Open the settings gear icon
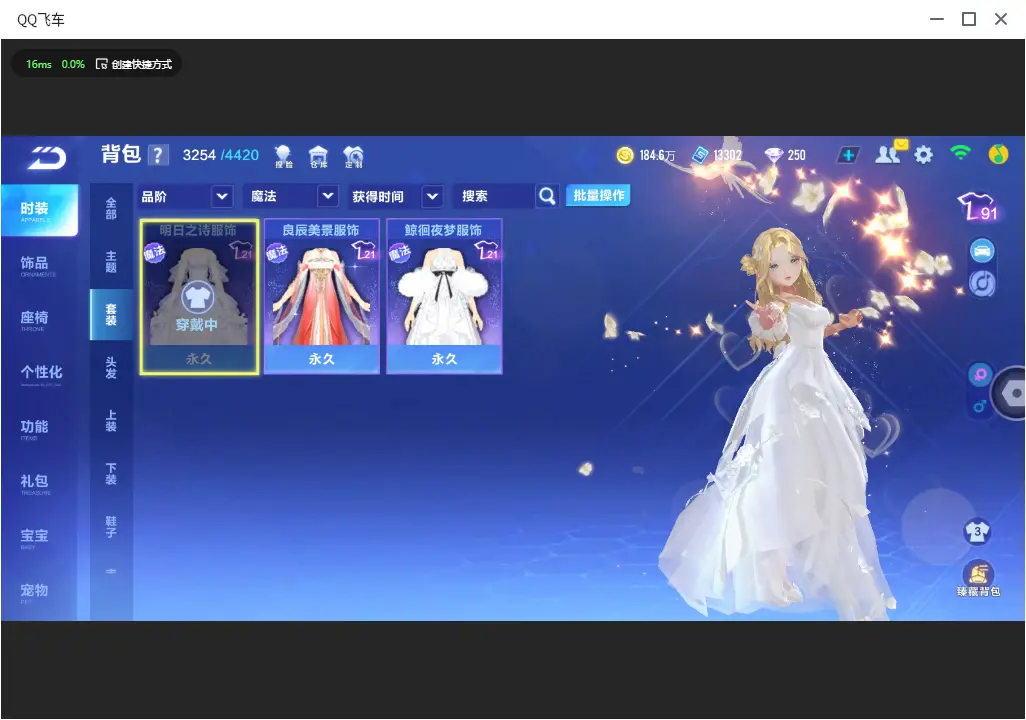 [923, 155]
